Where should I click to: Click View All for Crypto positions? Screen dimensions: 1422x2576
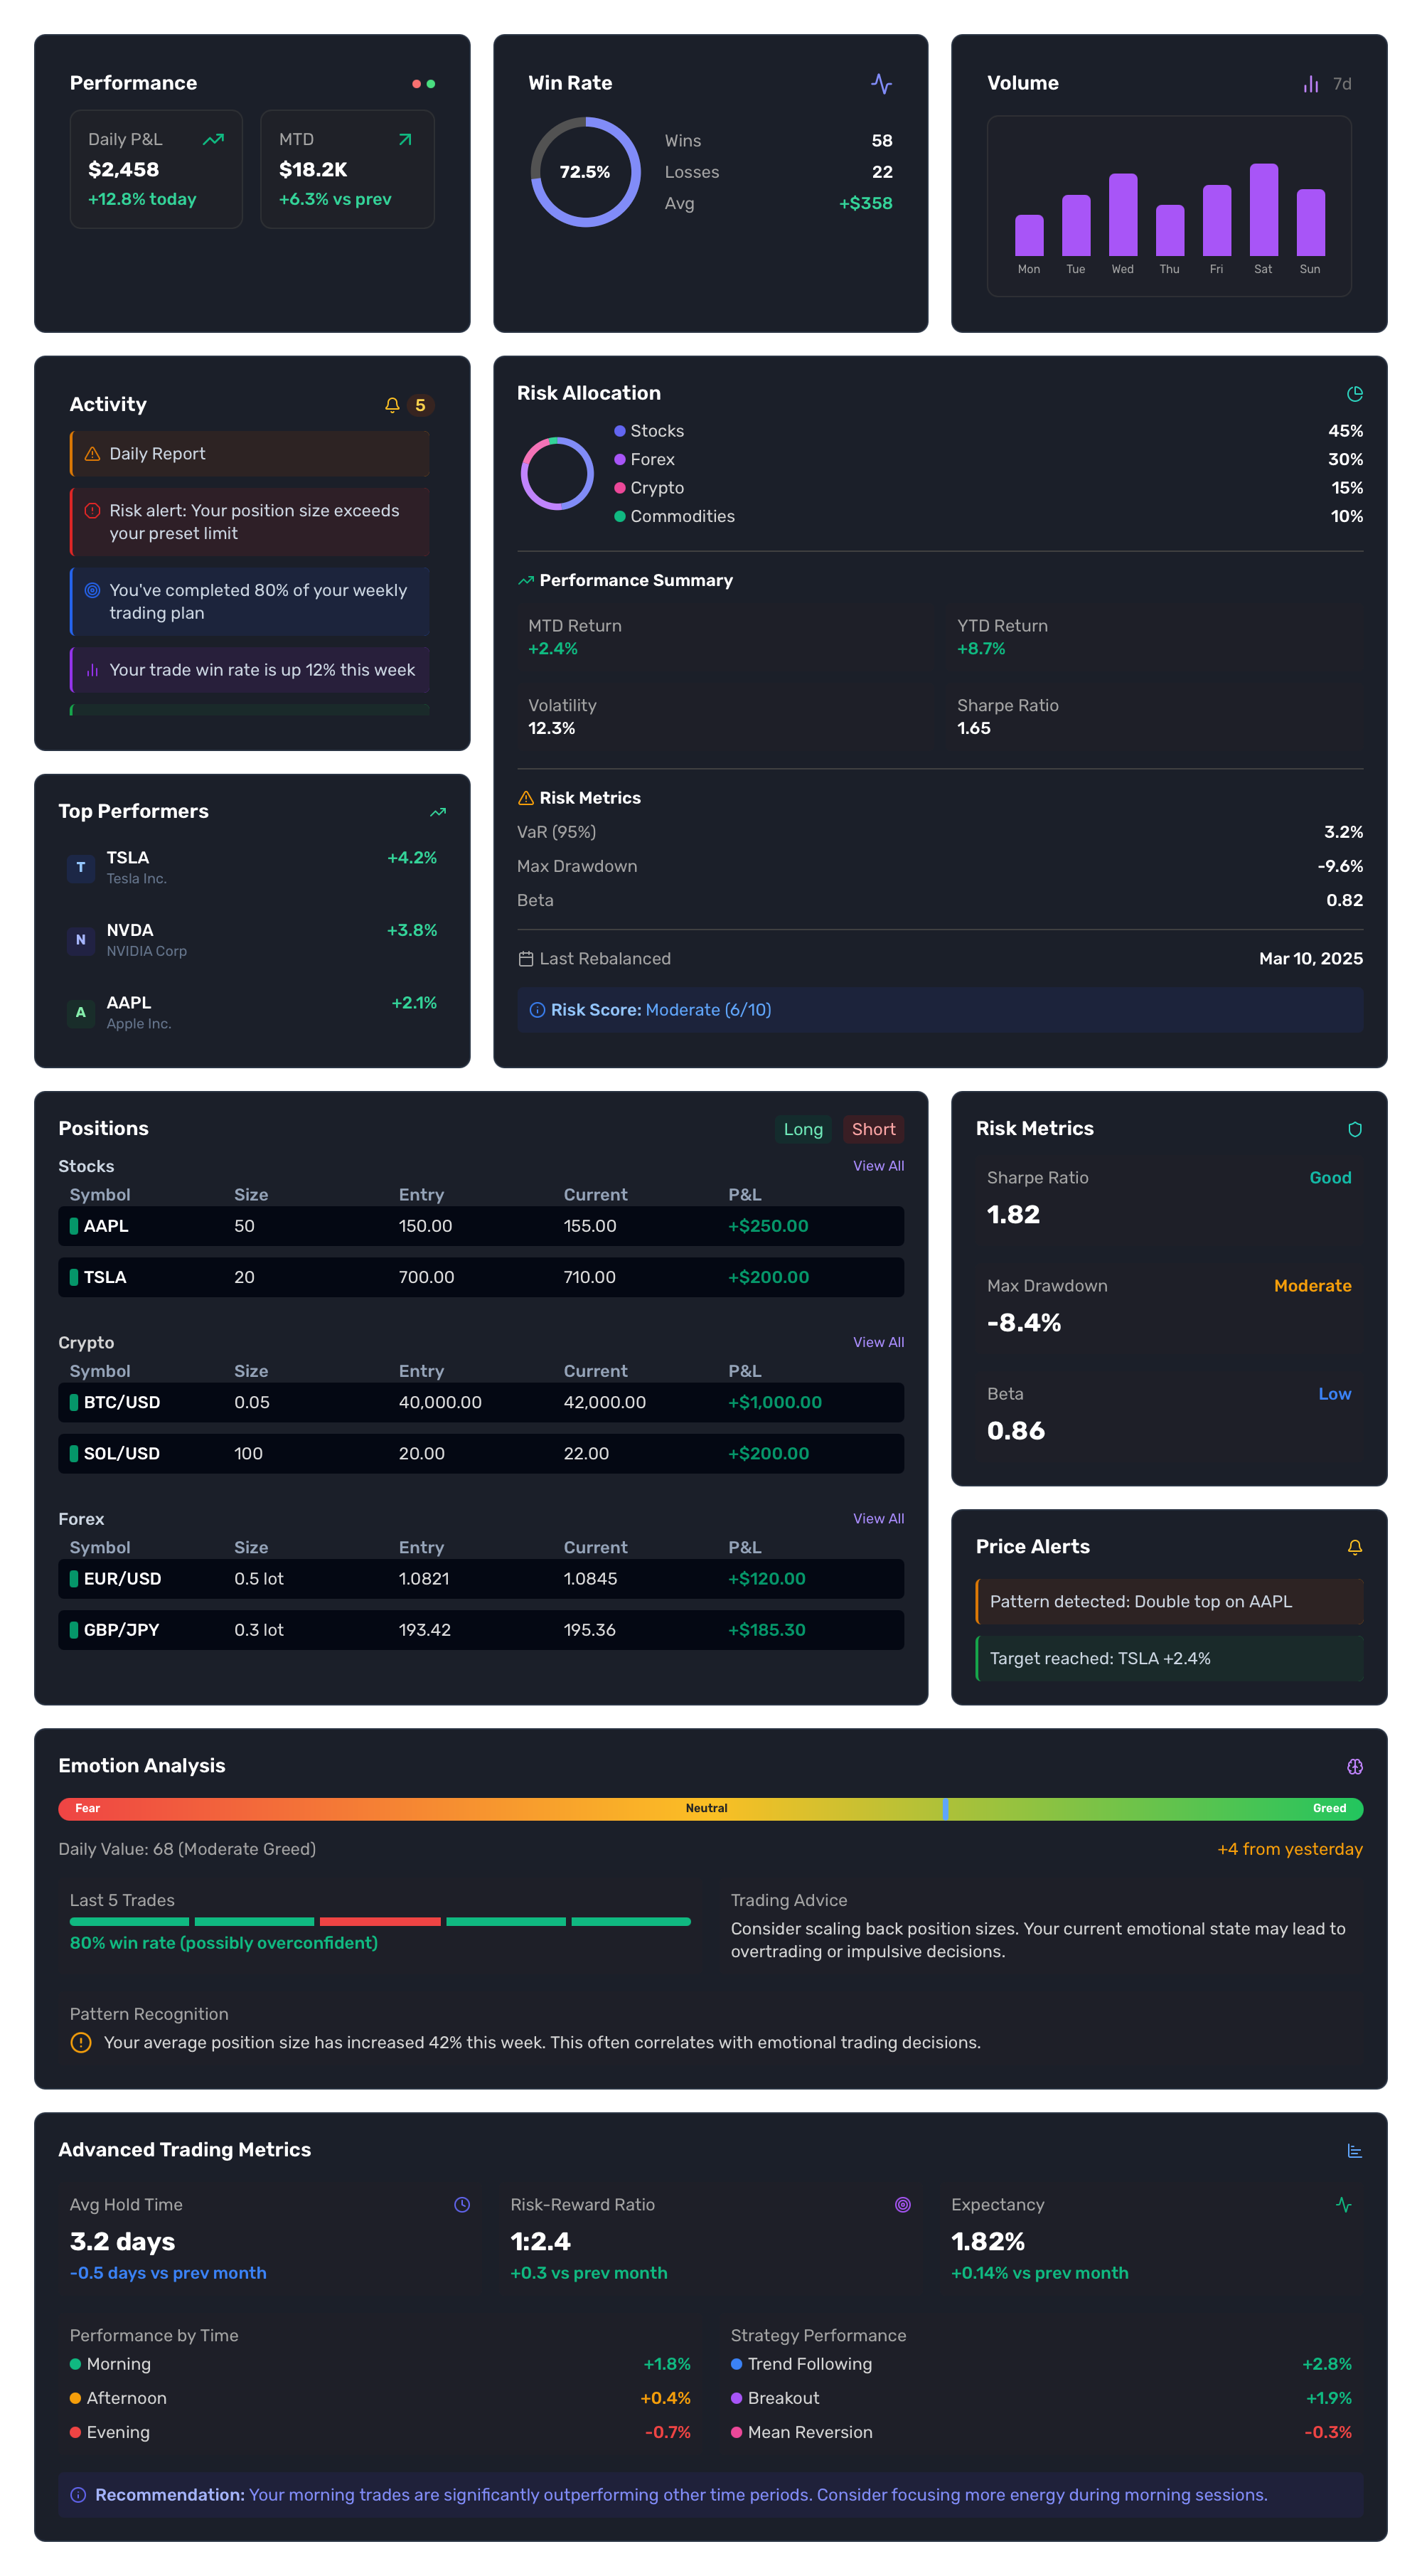pos(878,1342)
